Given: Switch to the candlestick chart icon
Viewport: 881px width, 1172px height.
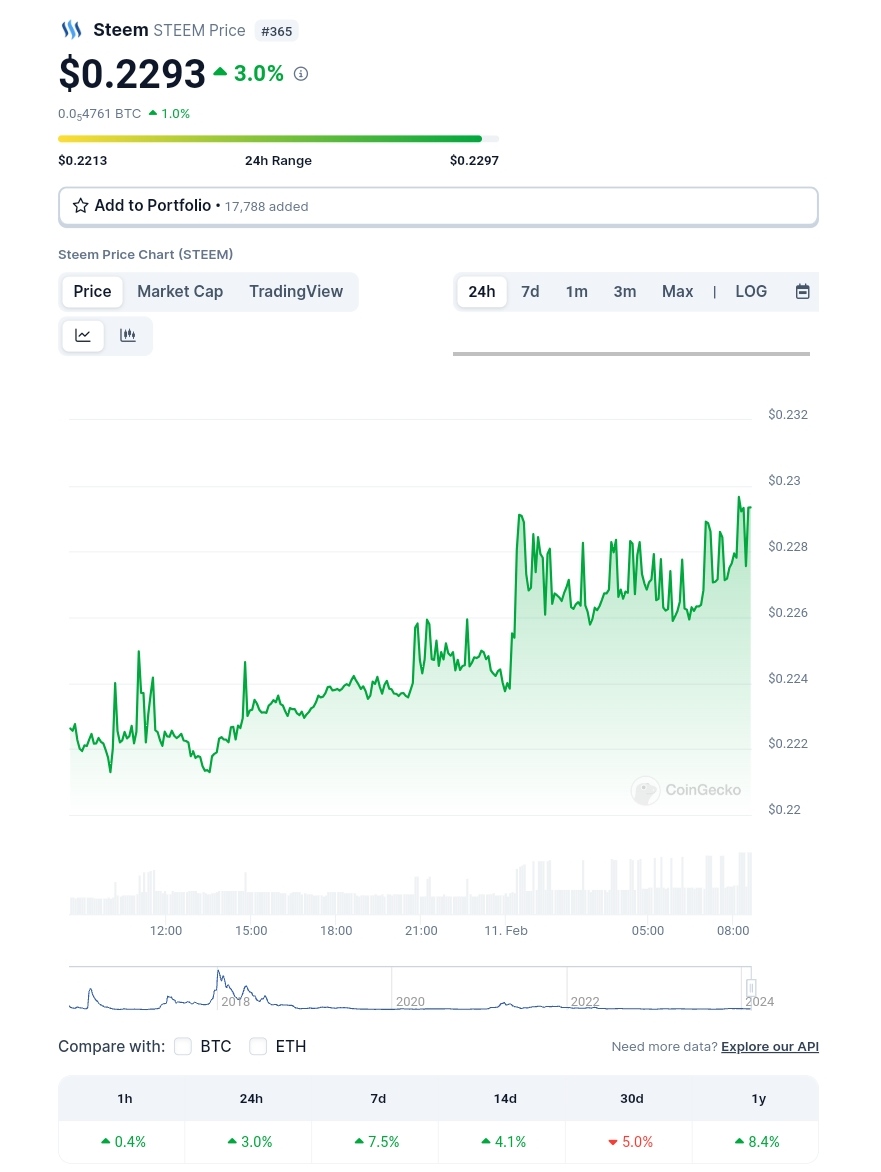Looking at the screenshot, I should [x=127, y=335].
